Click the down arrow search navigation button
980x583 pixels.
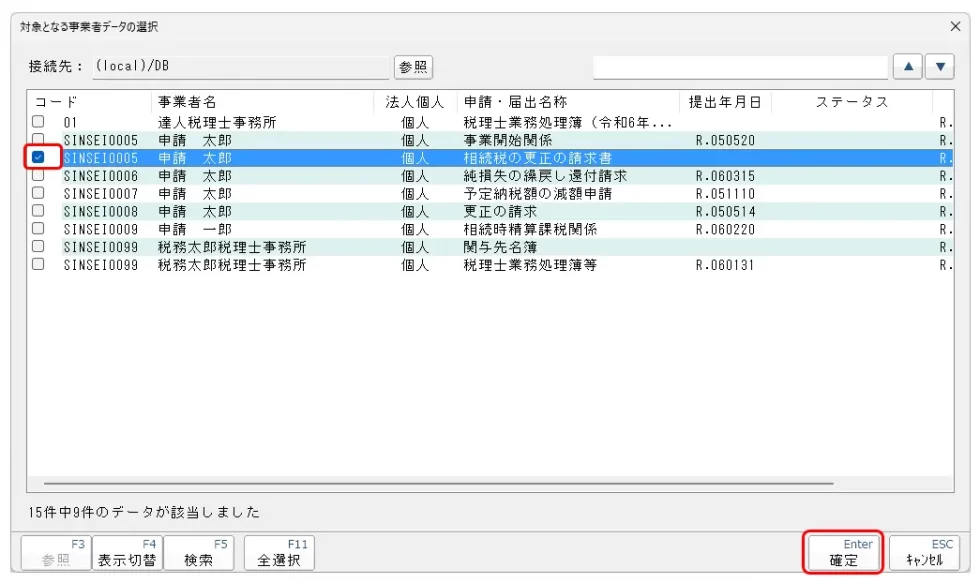(940, 67)
